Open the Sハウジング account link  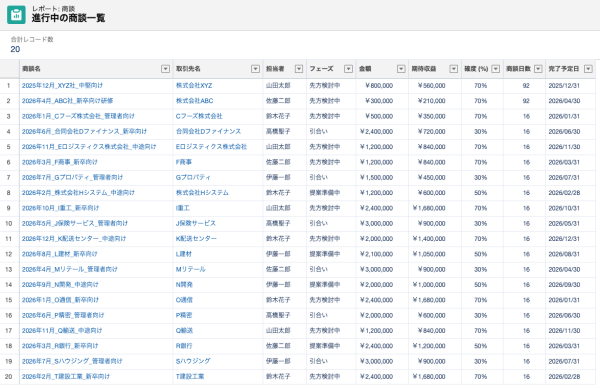click(x=193, y=361)
